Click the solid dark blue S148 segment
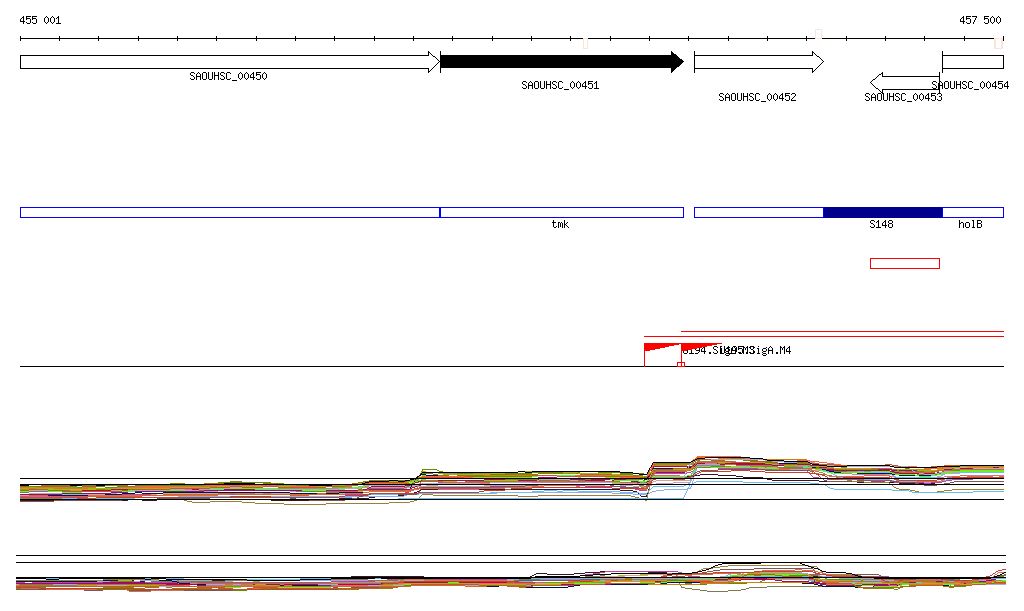The height and width of the screenshot is (611, 1024). click(x=882, y=212)
